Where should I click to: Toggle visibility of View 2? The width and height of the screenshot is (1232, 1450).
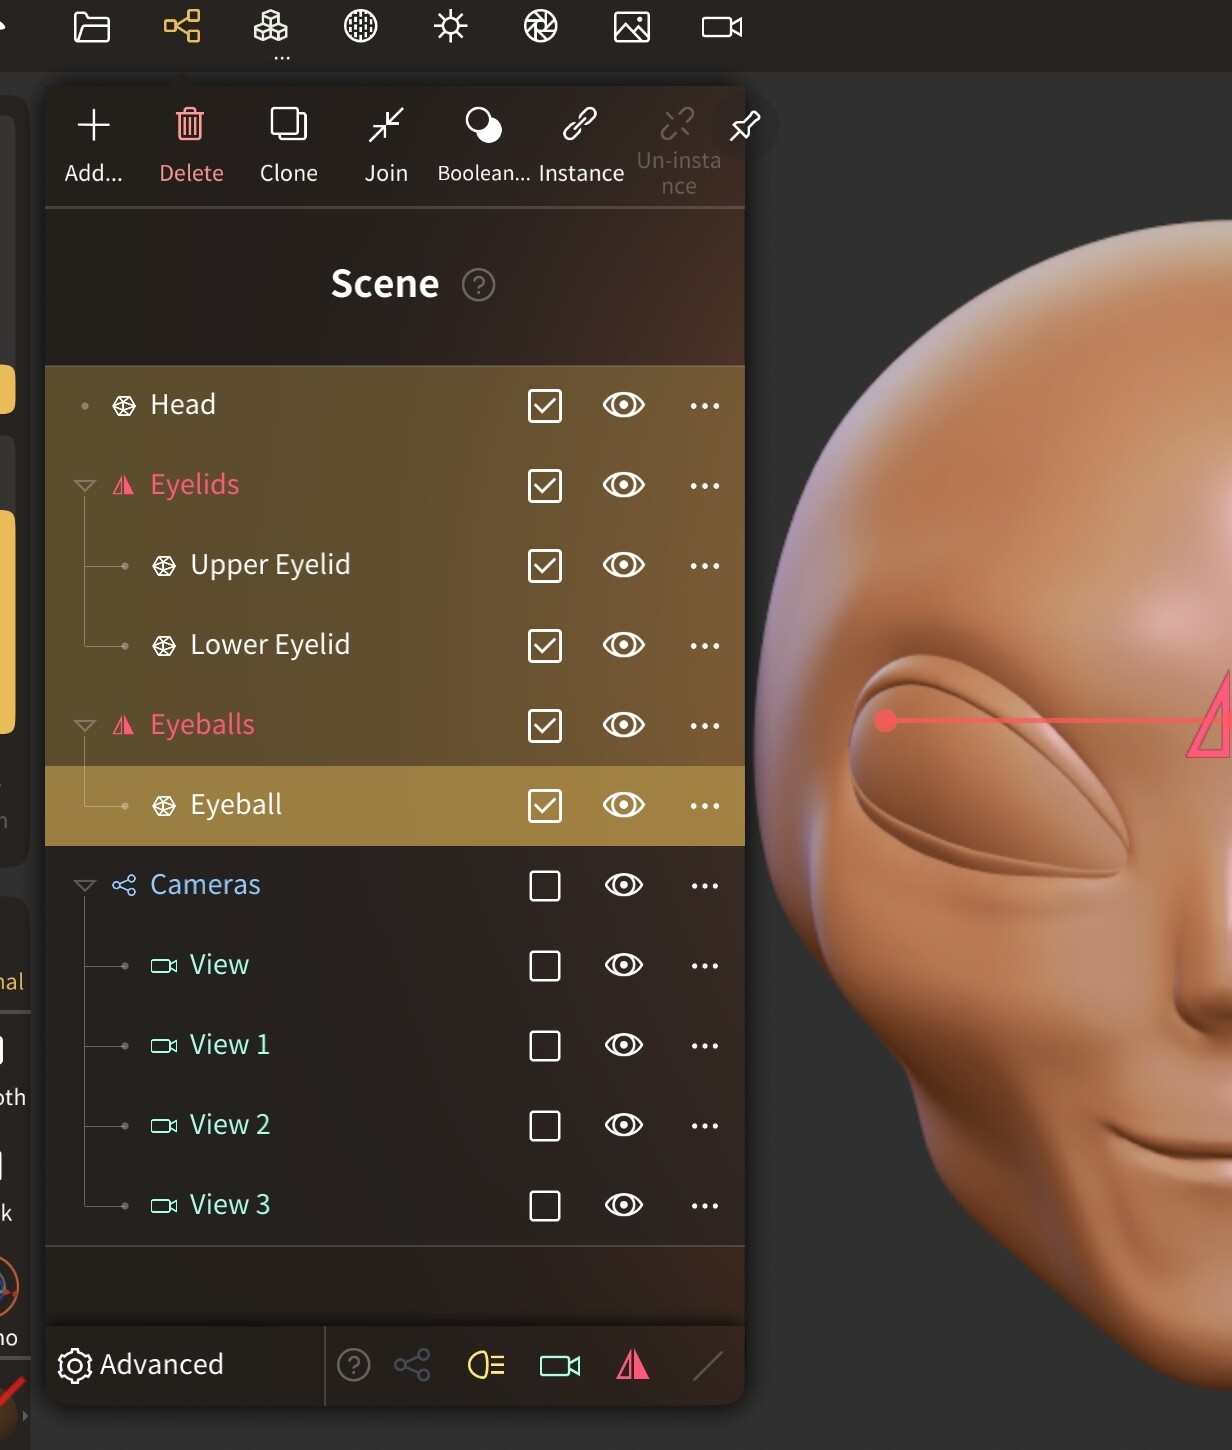pyautogui.click(x=624, y=1125)
